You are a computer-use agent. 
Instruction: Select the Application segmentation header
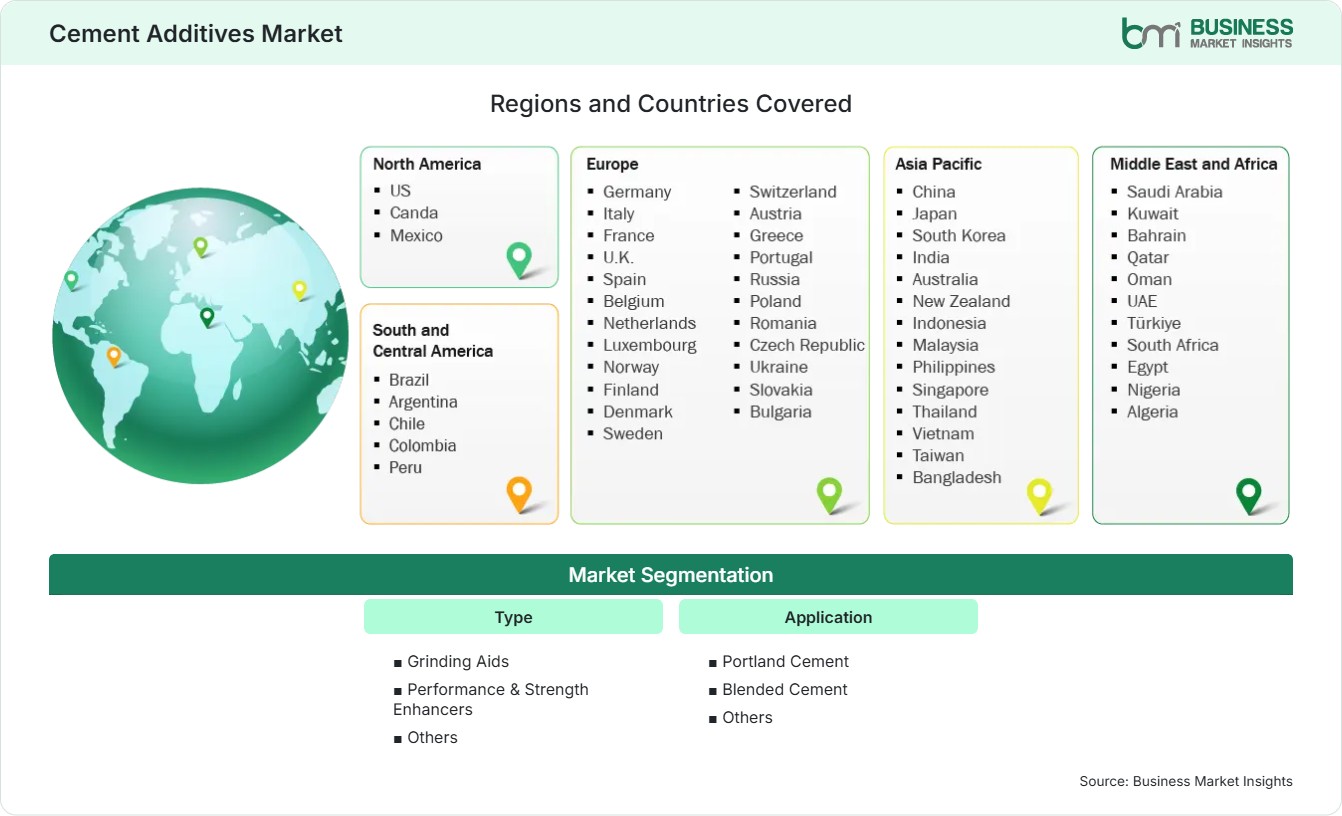click(x=828, y=617)
